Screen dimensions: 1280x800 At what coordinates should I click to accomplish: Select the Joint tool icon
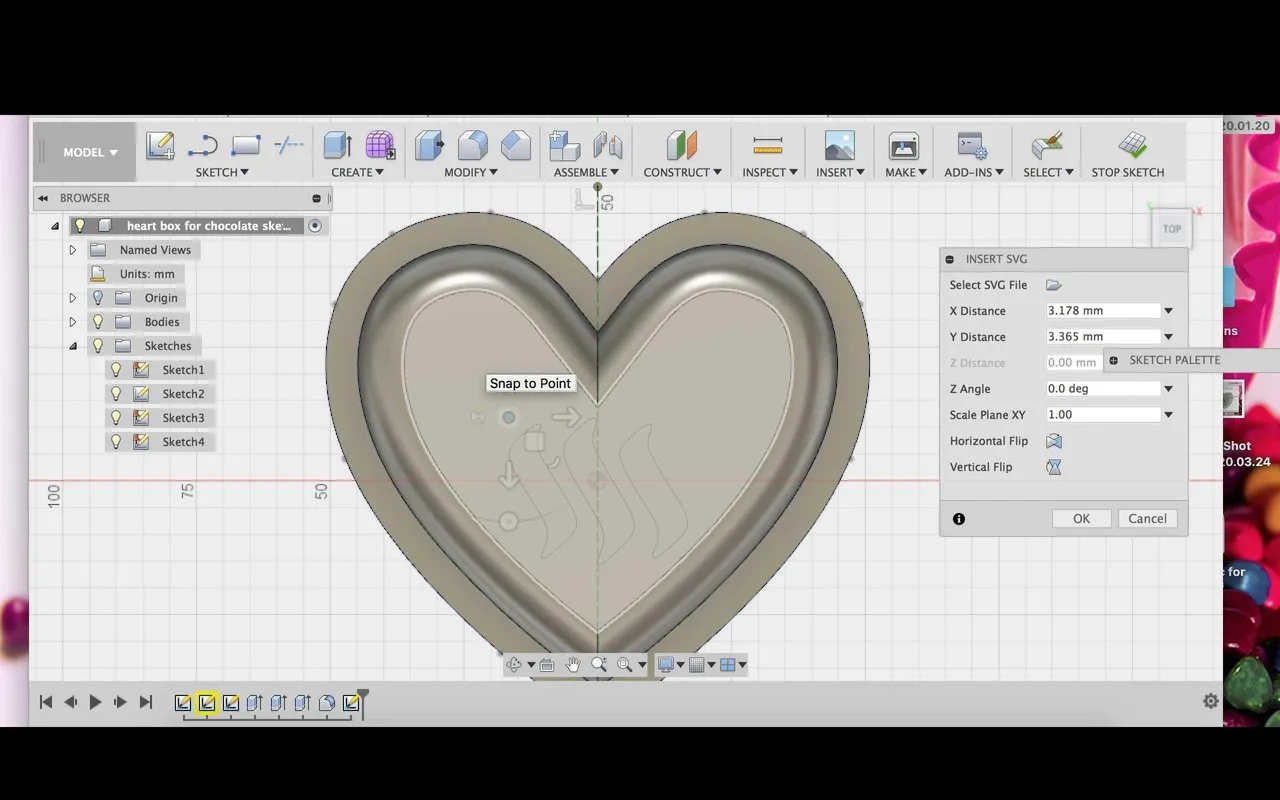[608, 146]
